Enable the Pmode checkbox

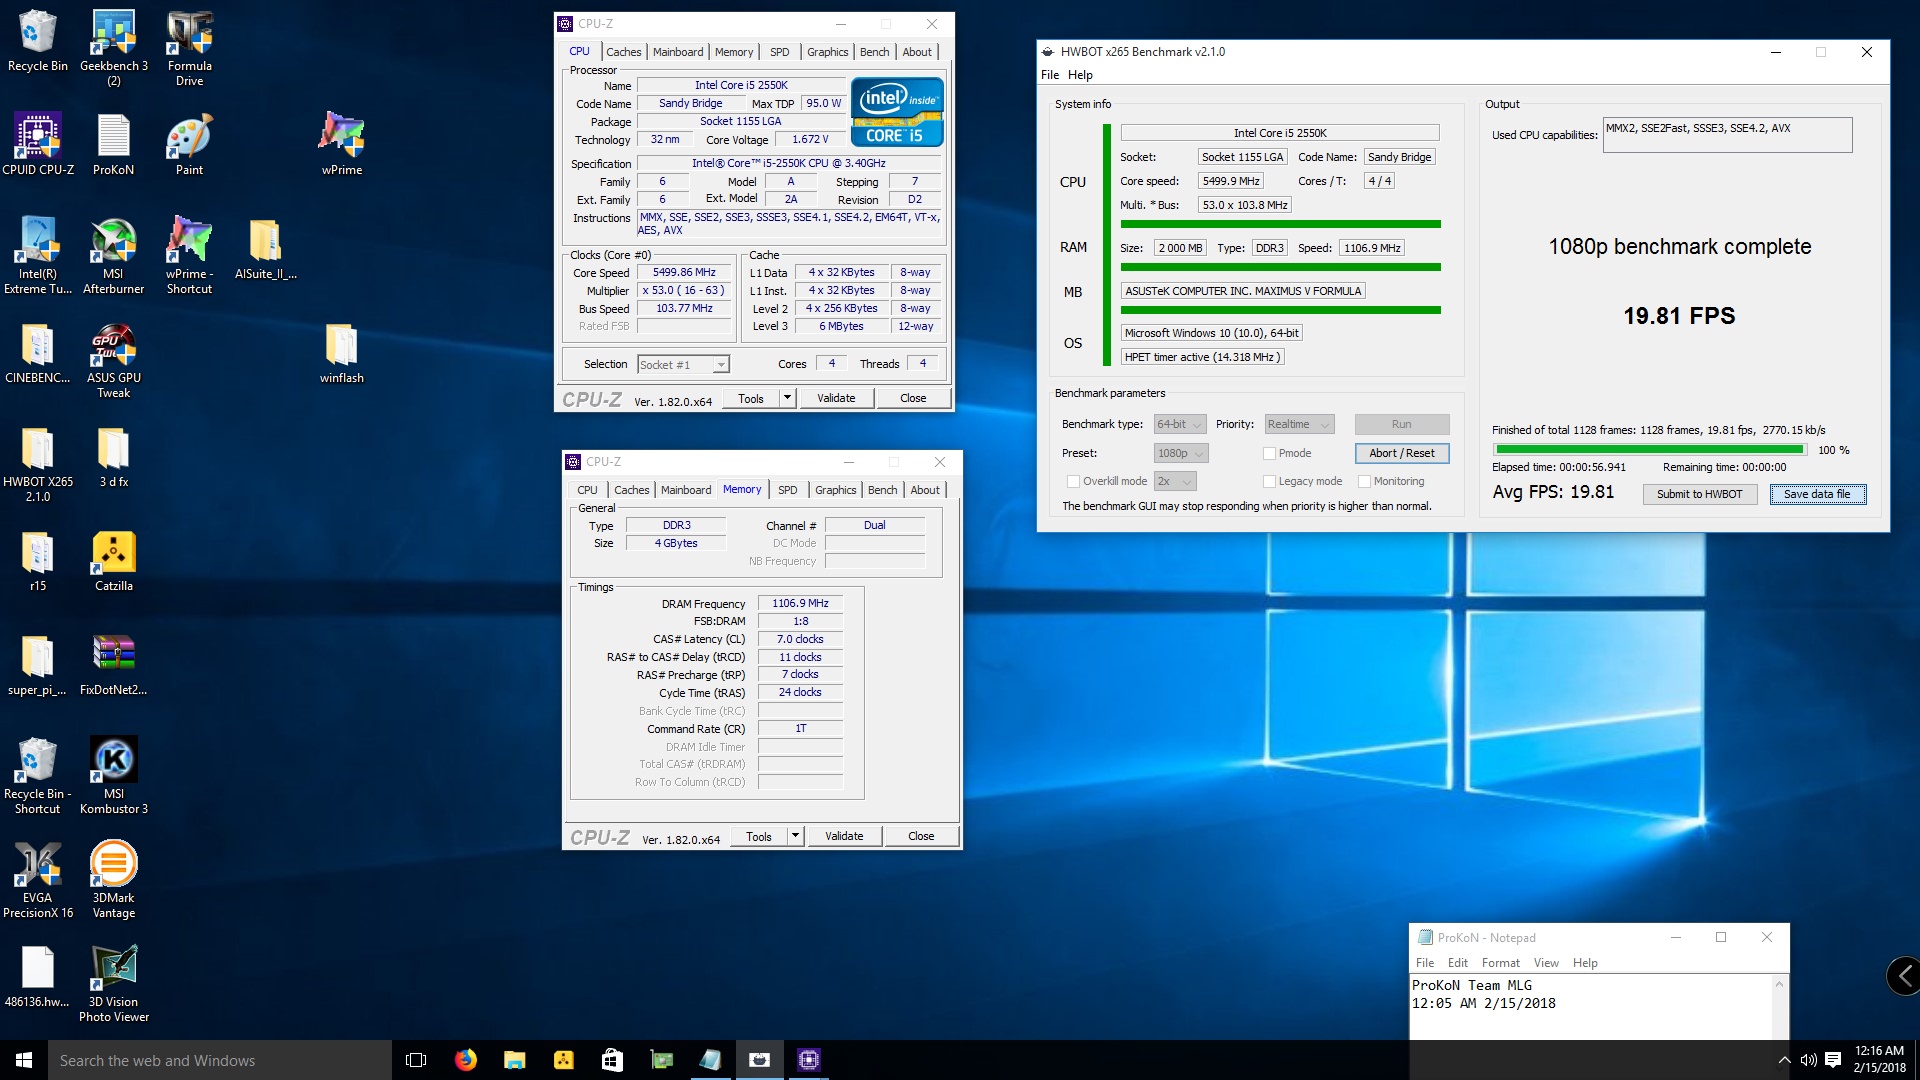point(1269,453)
